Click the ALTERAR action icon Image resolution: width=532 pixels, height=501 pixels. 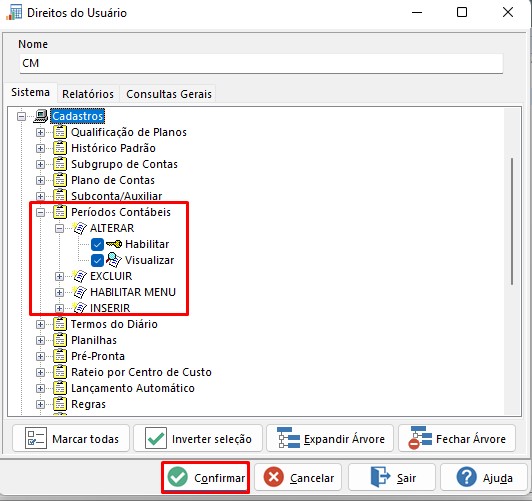pos(80,228)
